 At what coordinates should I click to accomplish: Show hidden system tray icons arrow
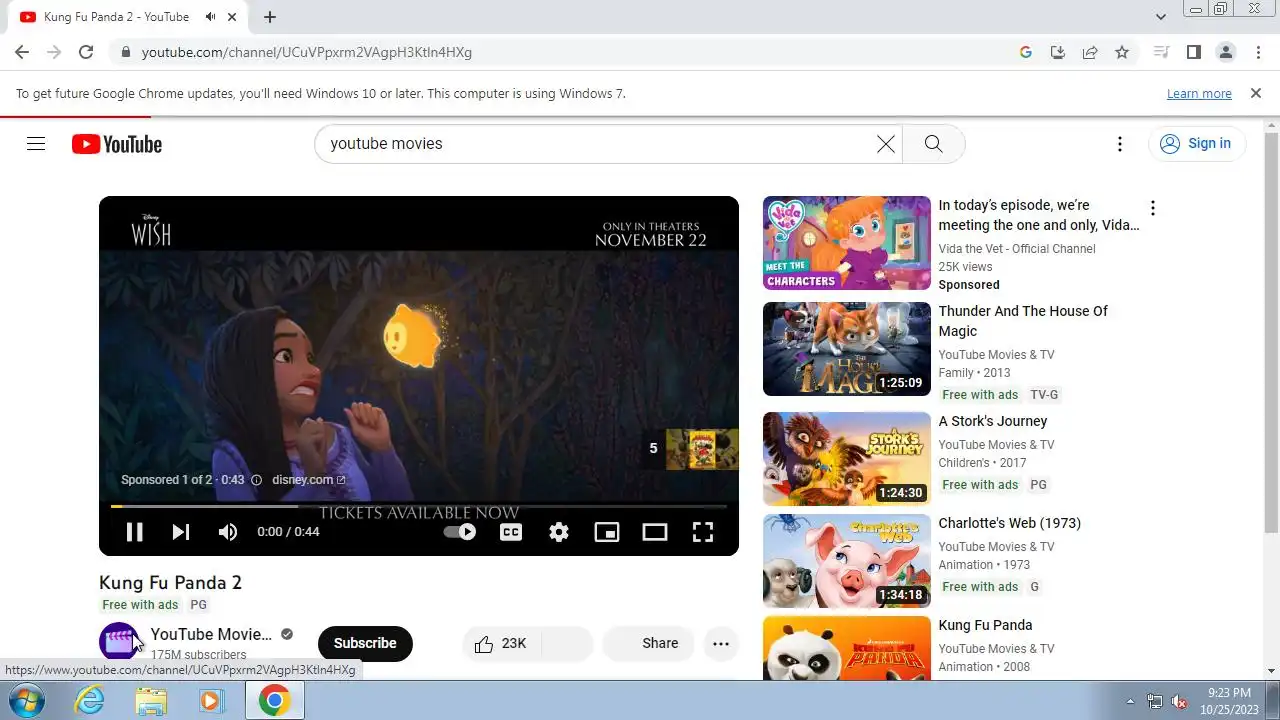click(1130, 701)
